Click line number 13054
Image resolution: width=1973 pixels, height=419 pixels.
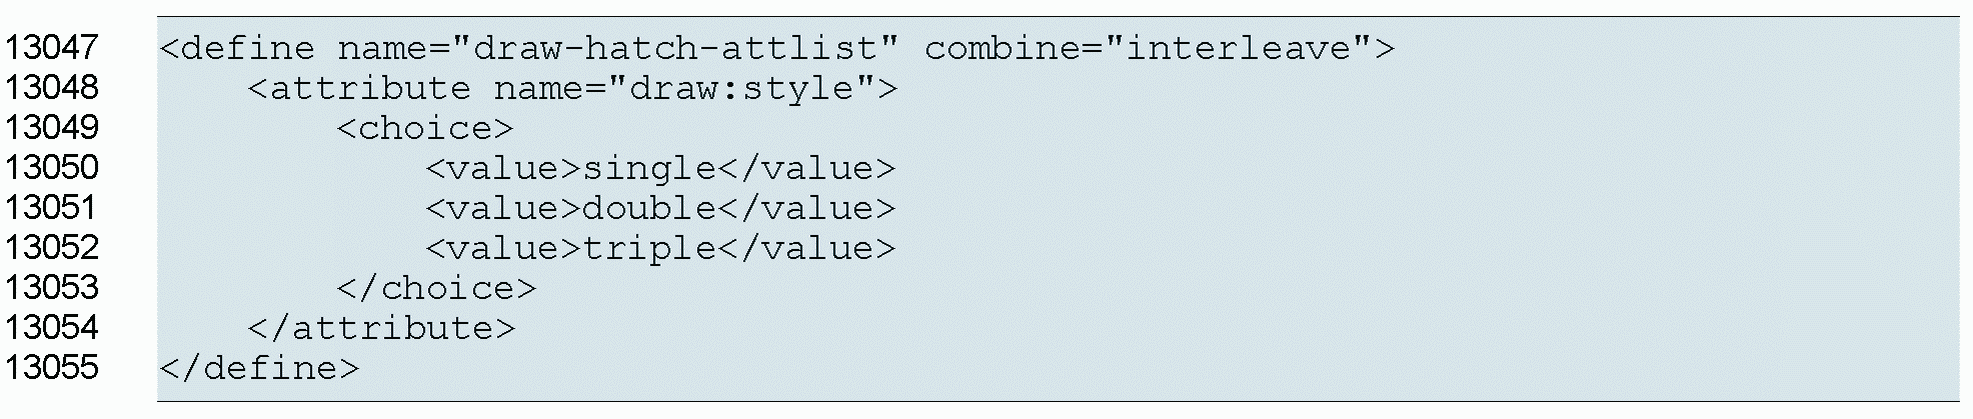pyautogui.click(x=52, y=328)
